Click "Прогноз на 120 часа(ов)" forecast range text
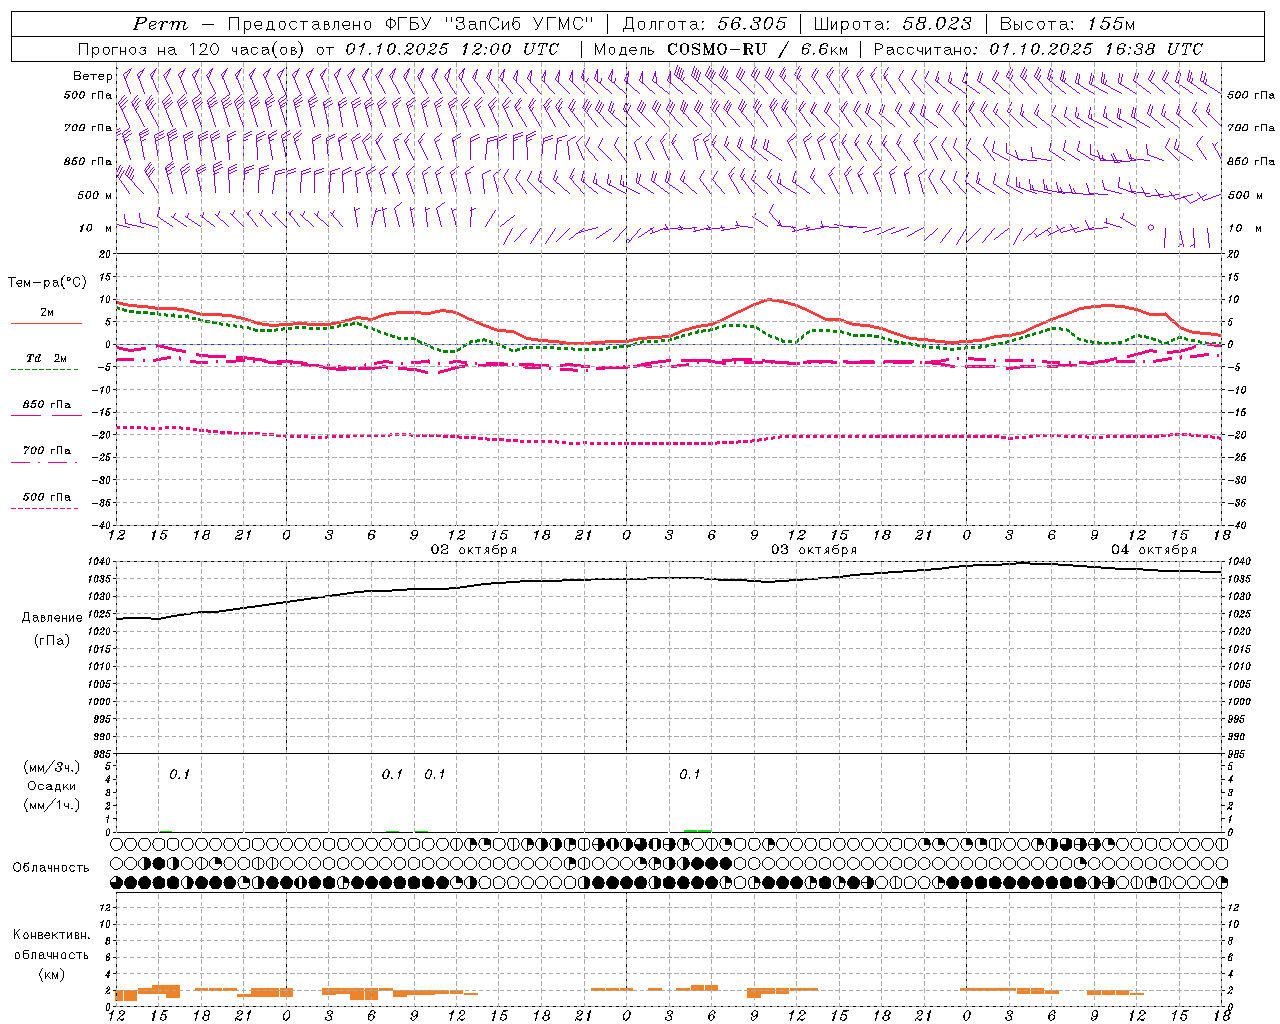The image size is (1280, 1024). tap(192, 49)
